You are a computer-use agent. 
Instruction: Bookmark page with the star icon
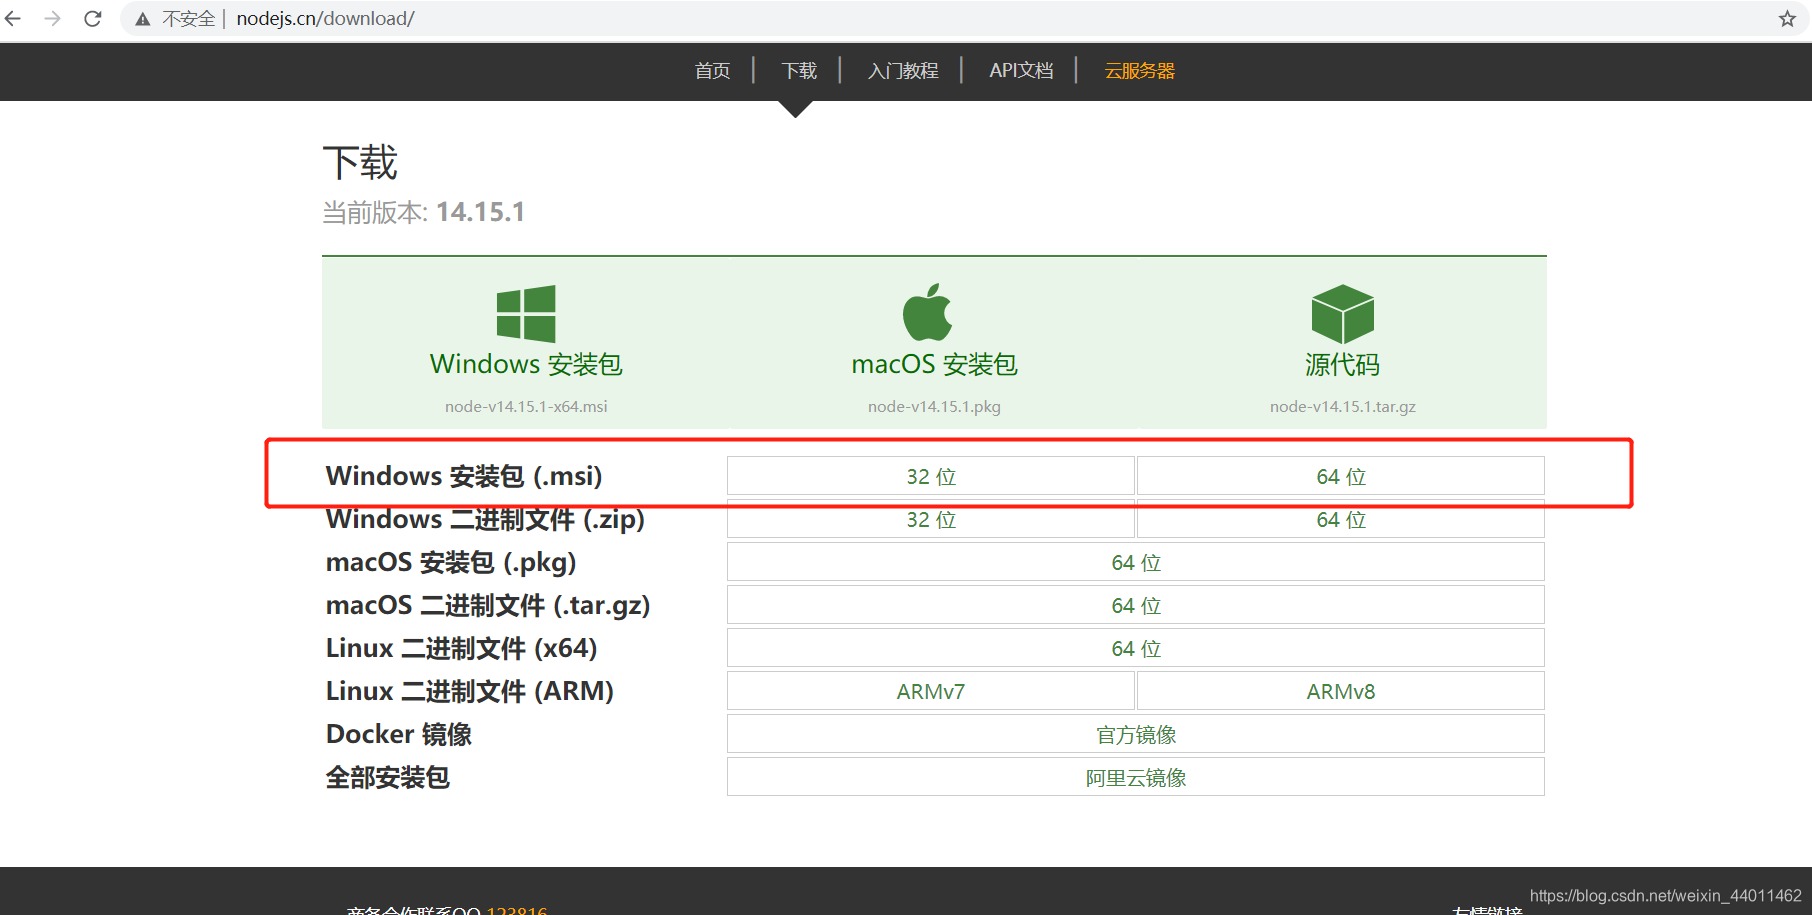(1787, 19)
